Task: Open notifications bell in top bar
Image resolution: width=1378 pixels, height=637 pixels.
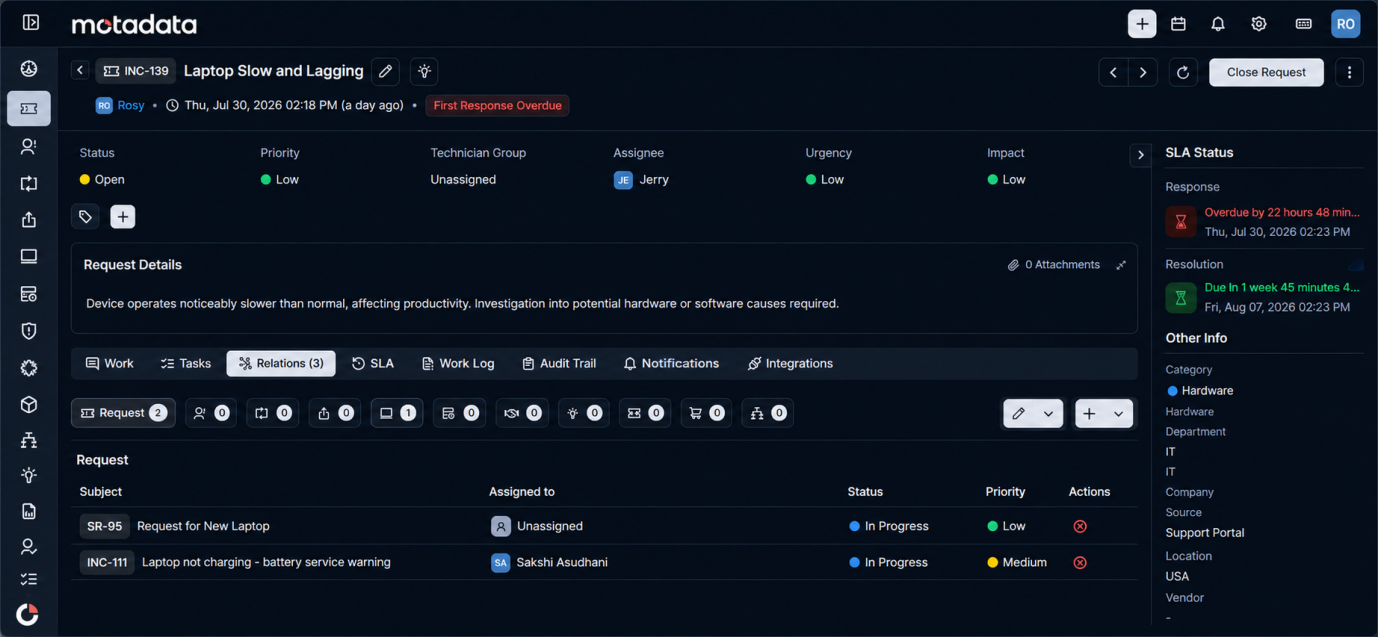Action: (x=1218, y=24)
